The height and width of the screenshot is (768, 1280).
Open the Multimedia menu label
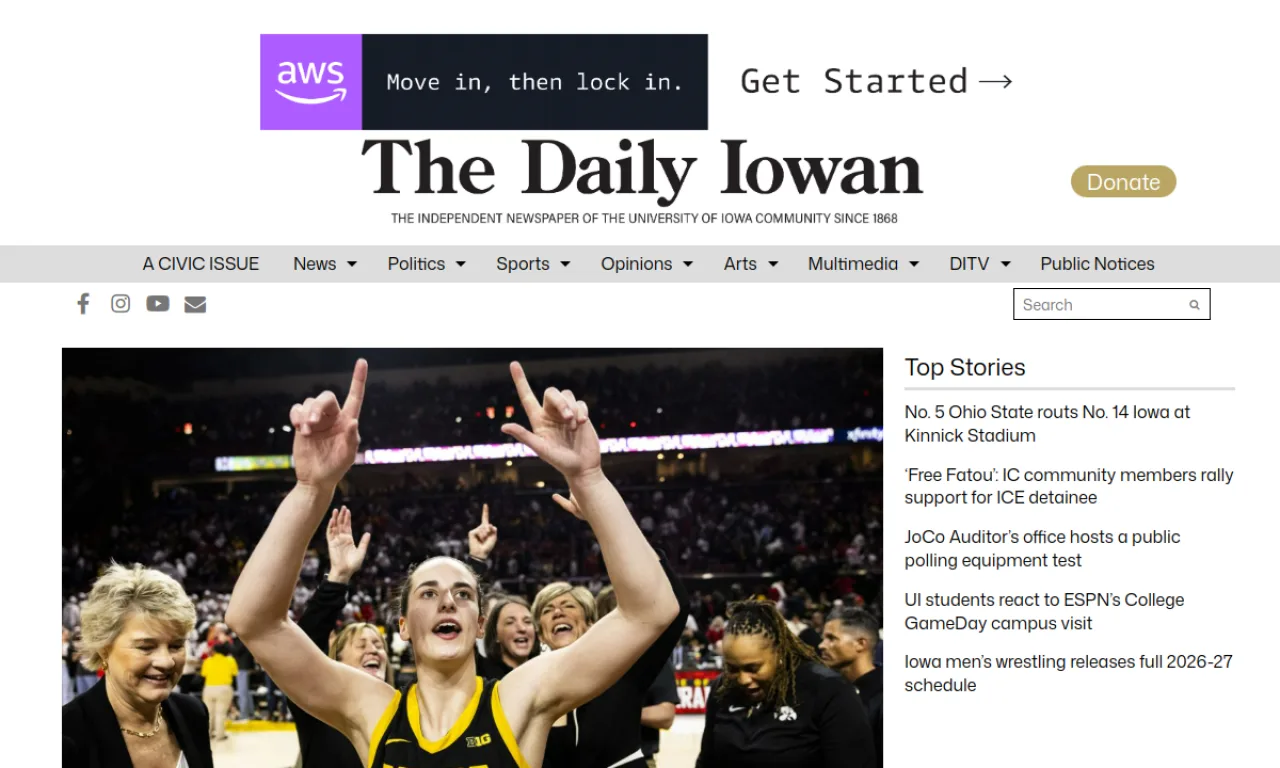click(x=853, y=264)
